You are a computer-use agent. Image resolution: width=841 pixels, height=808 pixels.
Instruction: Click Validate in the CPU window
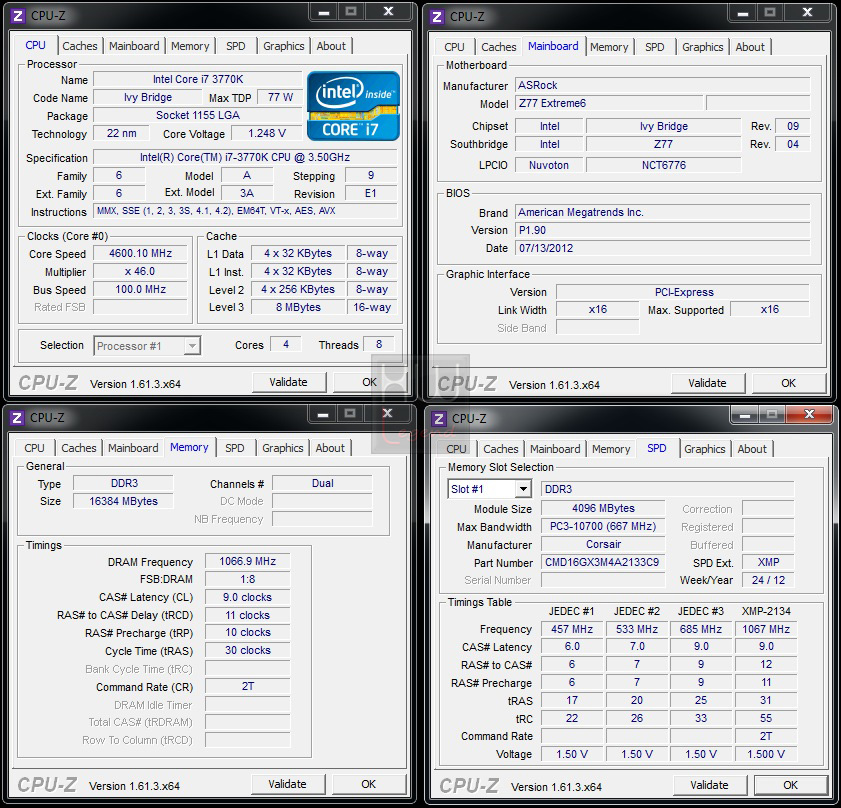289,383
